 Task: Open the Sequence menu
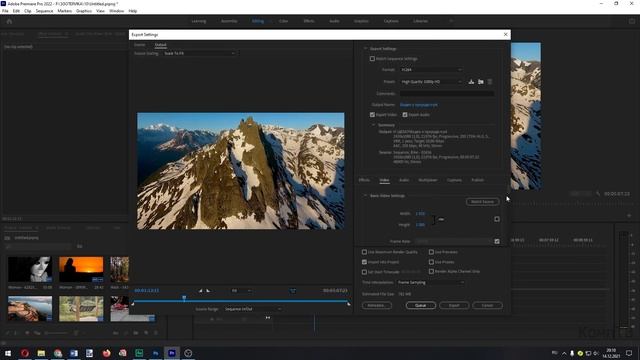point(44,11)
